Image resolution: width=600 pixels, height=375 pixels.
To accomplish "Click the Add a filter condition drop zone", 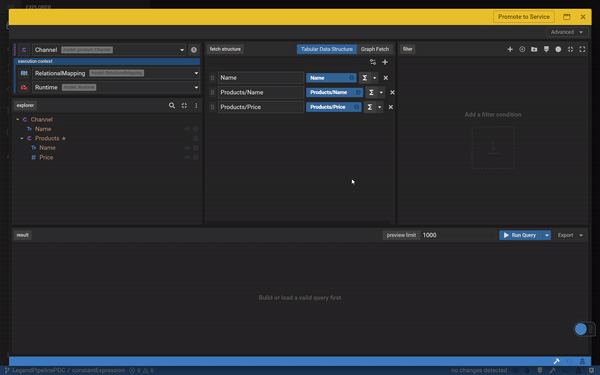I will pos(493,148).
